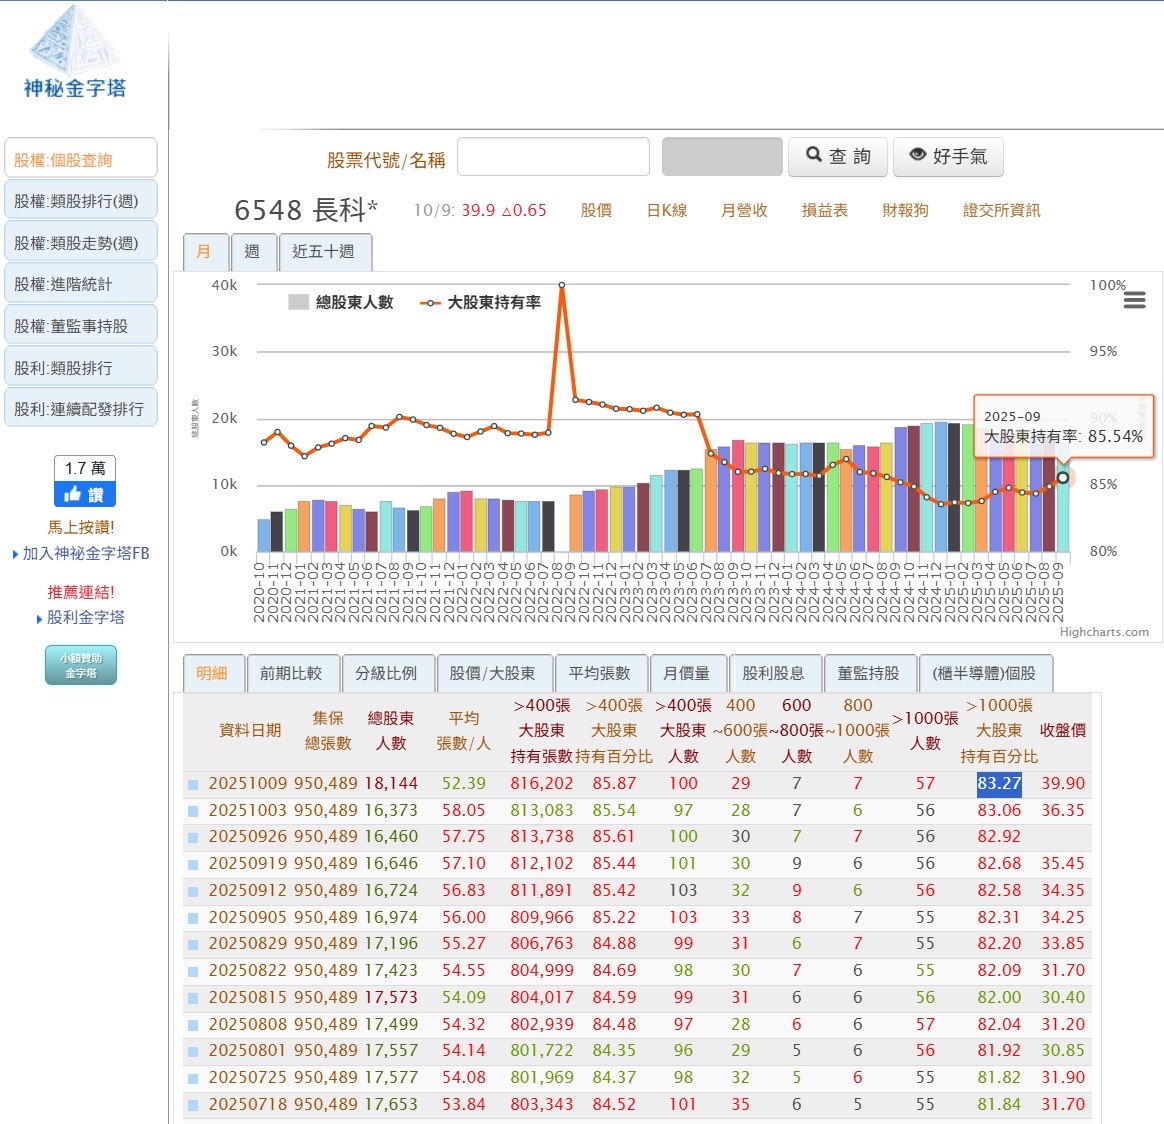Click the blue square beside row 20250905
The image size is (1164, 1124).
pyautogui.click(x=193, y=918)
